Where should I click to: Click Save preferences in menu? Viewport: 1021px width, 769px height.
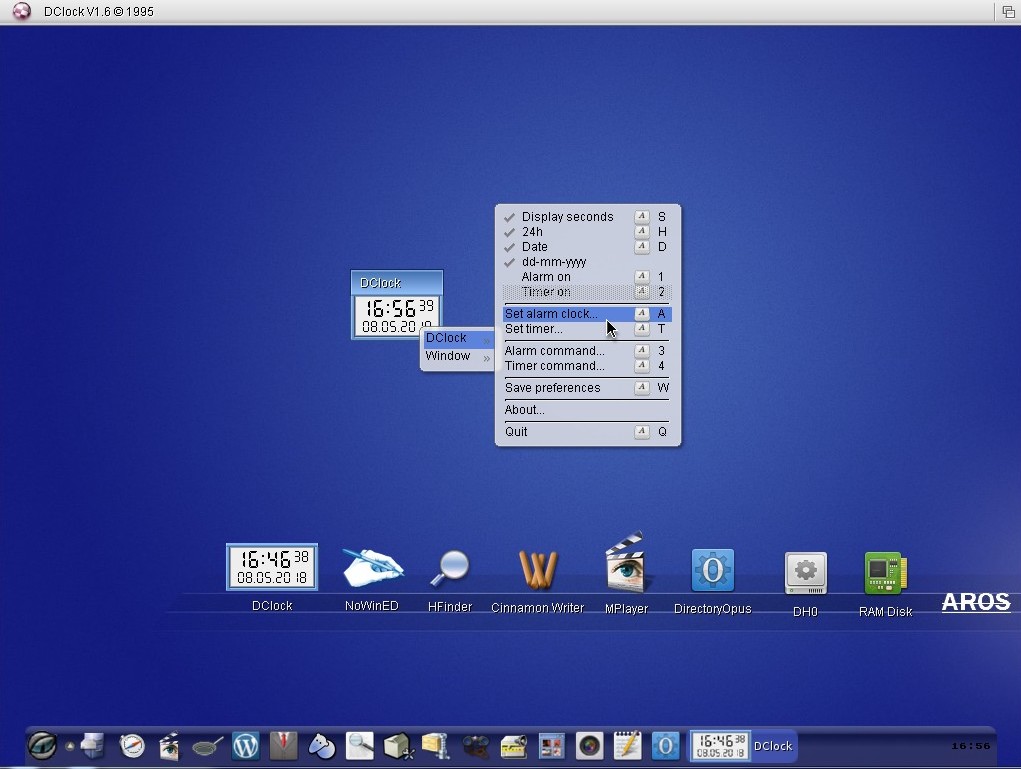(x=553, y=388)
